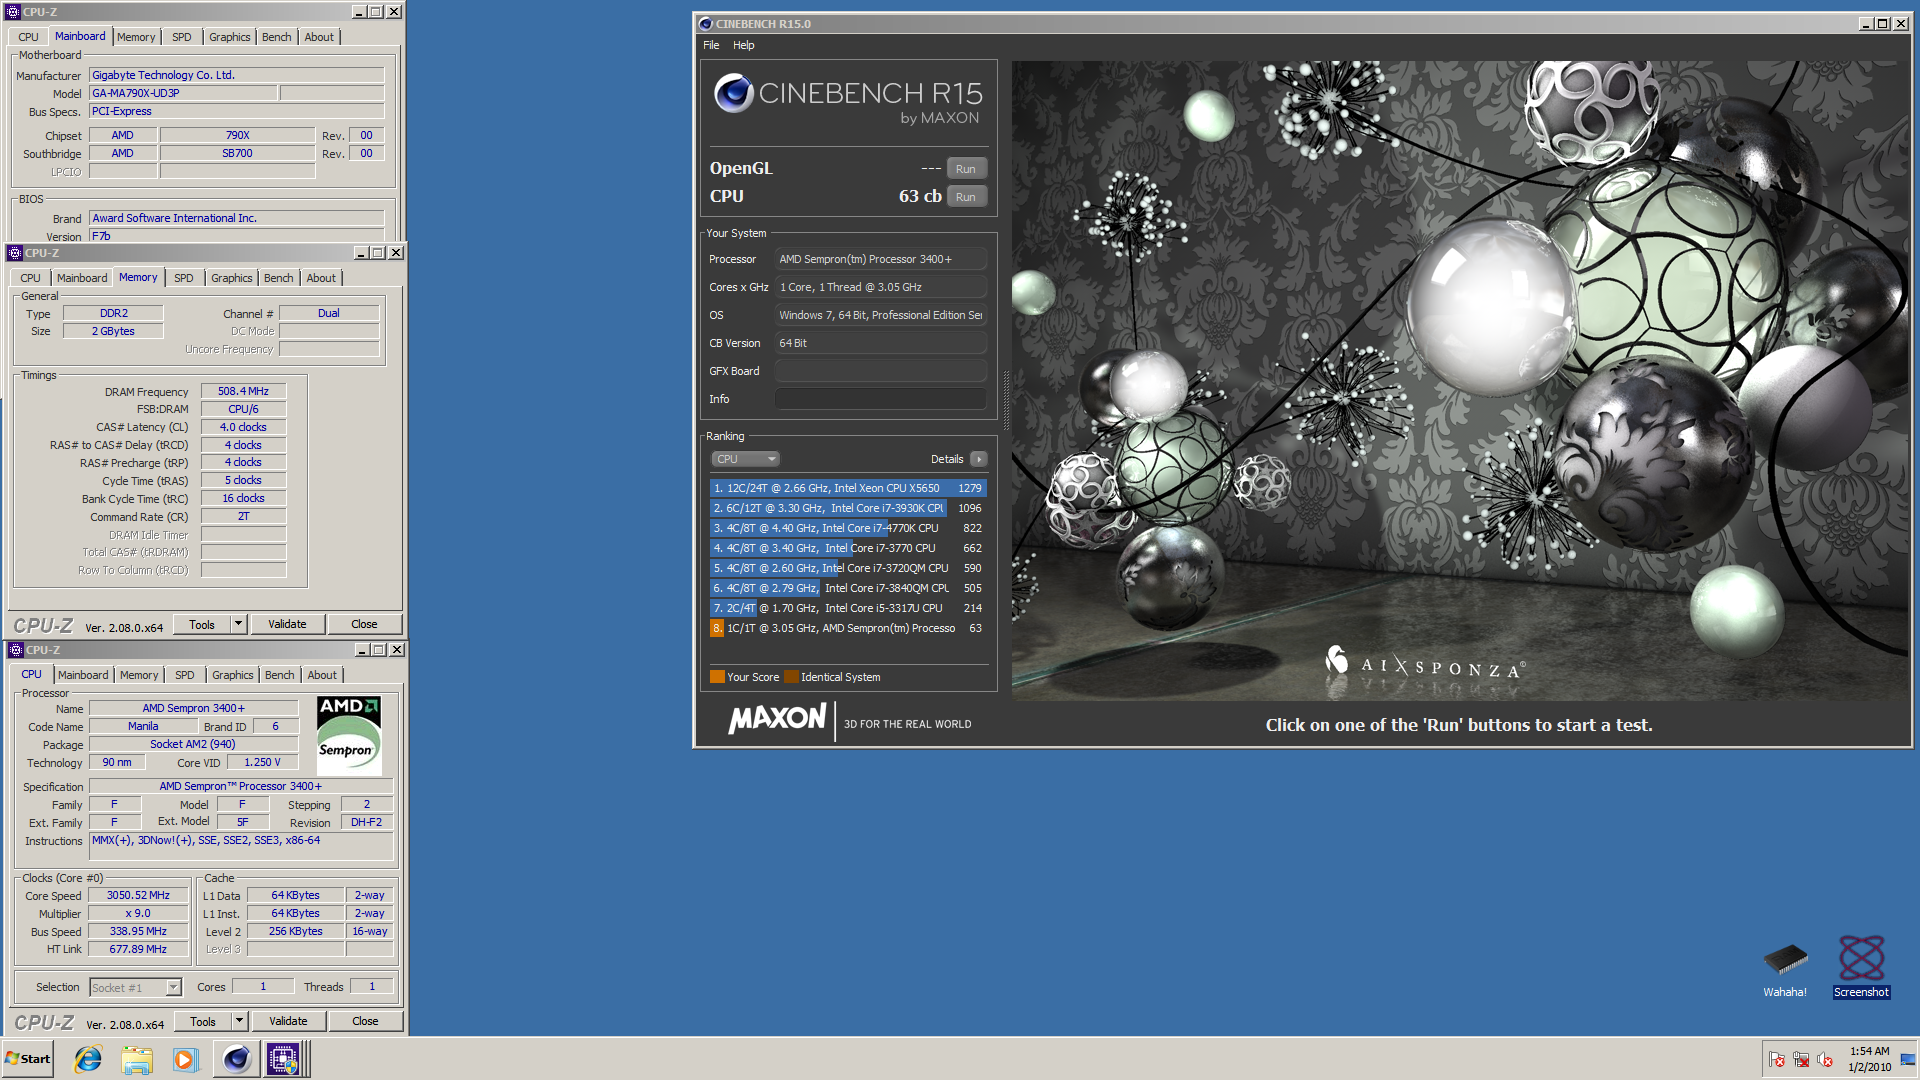Click Validate in the bottom CPU-Z window
Viewport: 1920px width, 1080px height.
[288, 1021]
